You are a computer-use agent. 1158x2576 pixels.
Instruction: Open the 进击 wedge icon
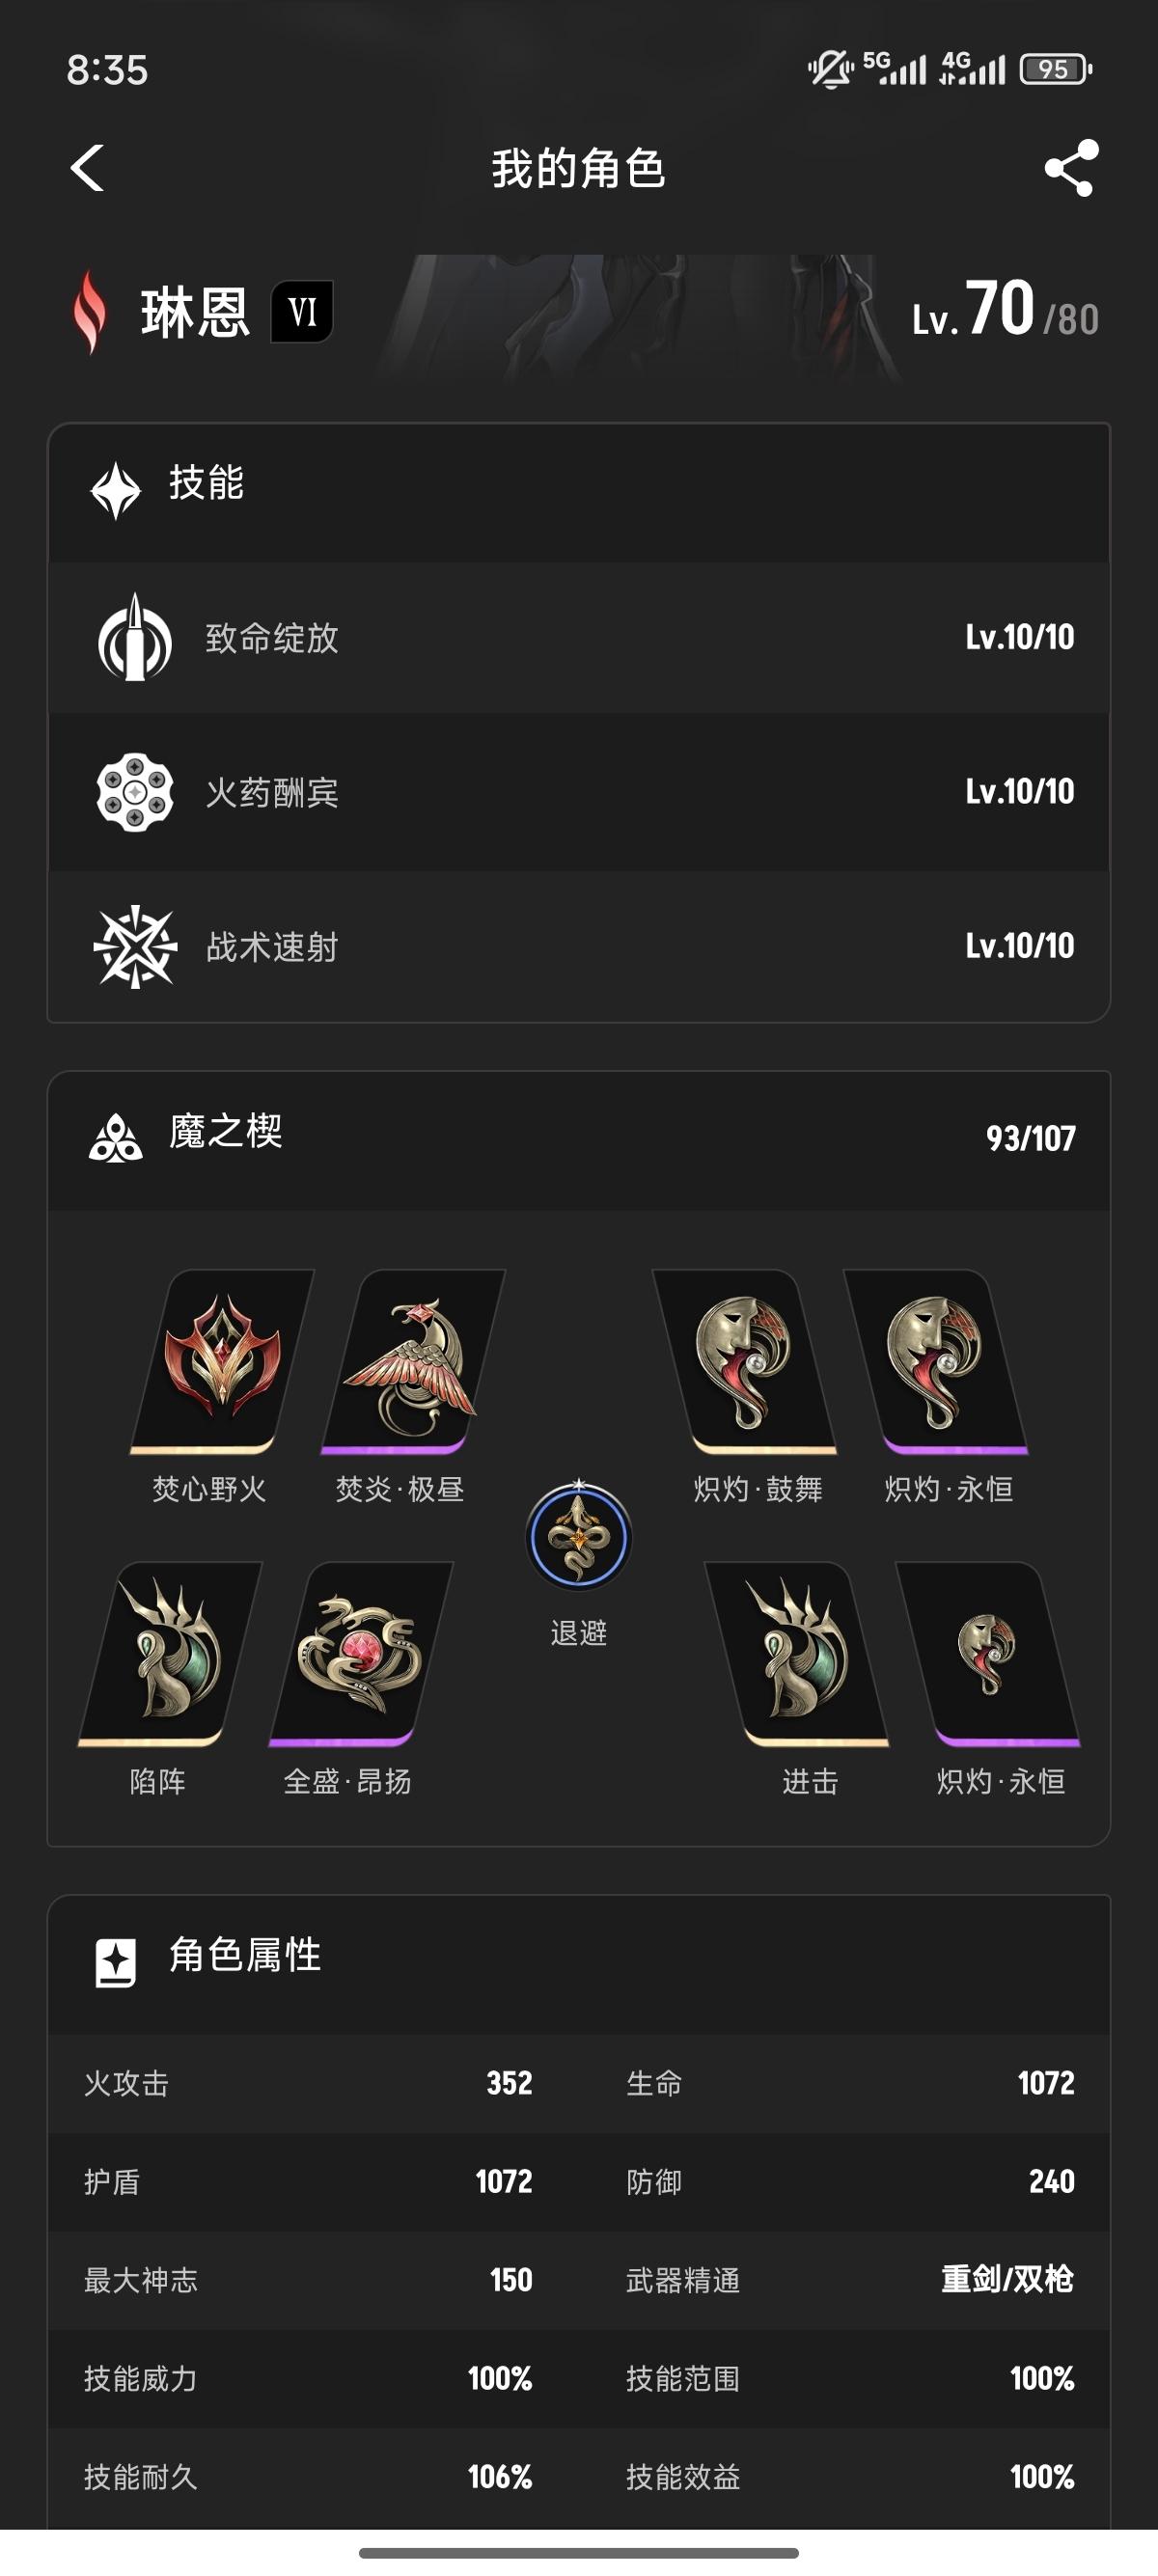(x=797, y=1653)
